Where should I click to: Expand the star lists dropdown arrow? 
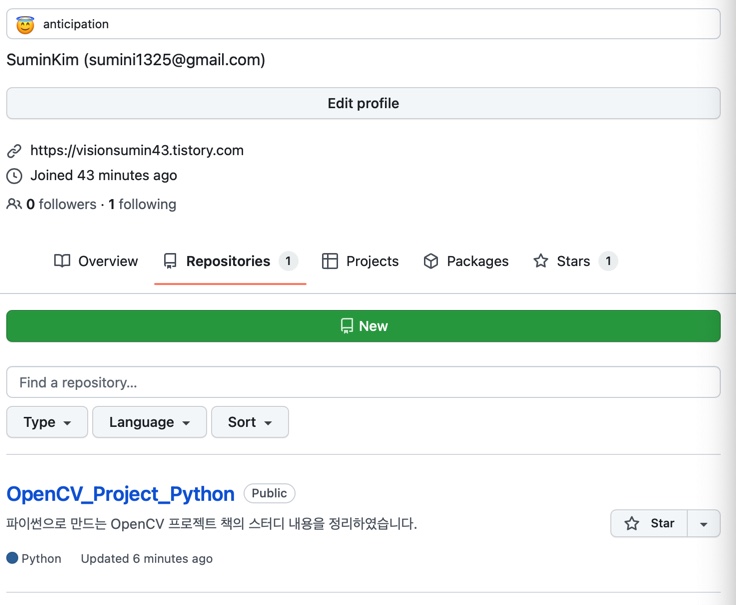[704, 523]
